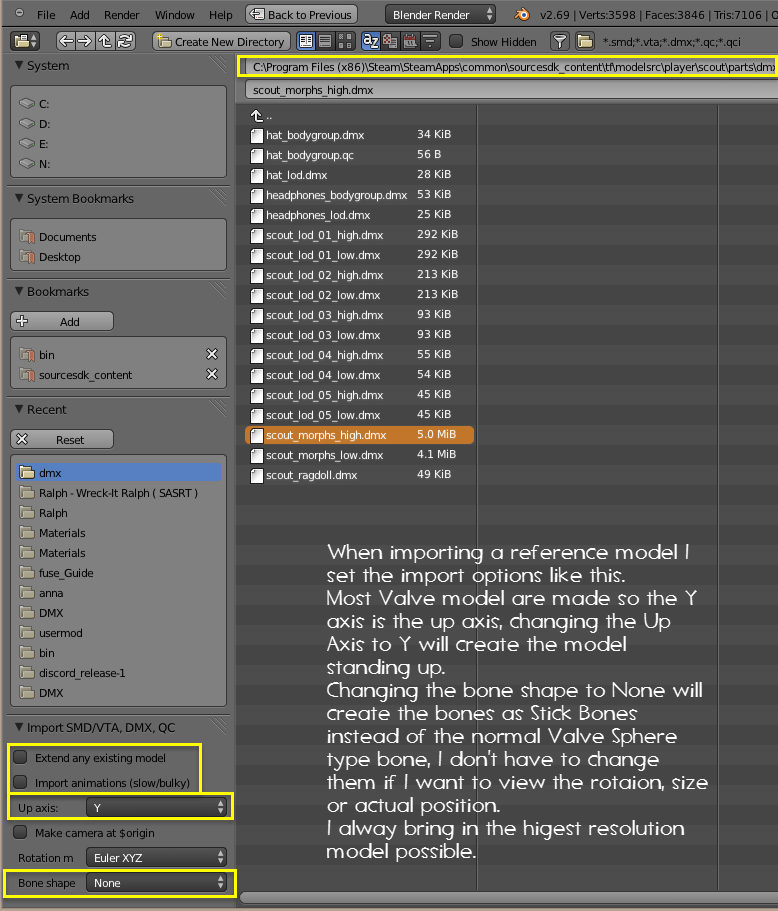Image resolution: width=778 pixels, height=911 pixels.
Task: Click the Blender logo icon
Action: [x=522, y=15]
